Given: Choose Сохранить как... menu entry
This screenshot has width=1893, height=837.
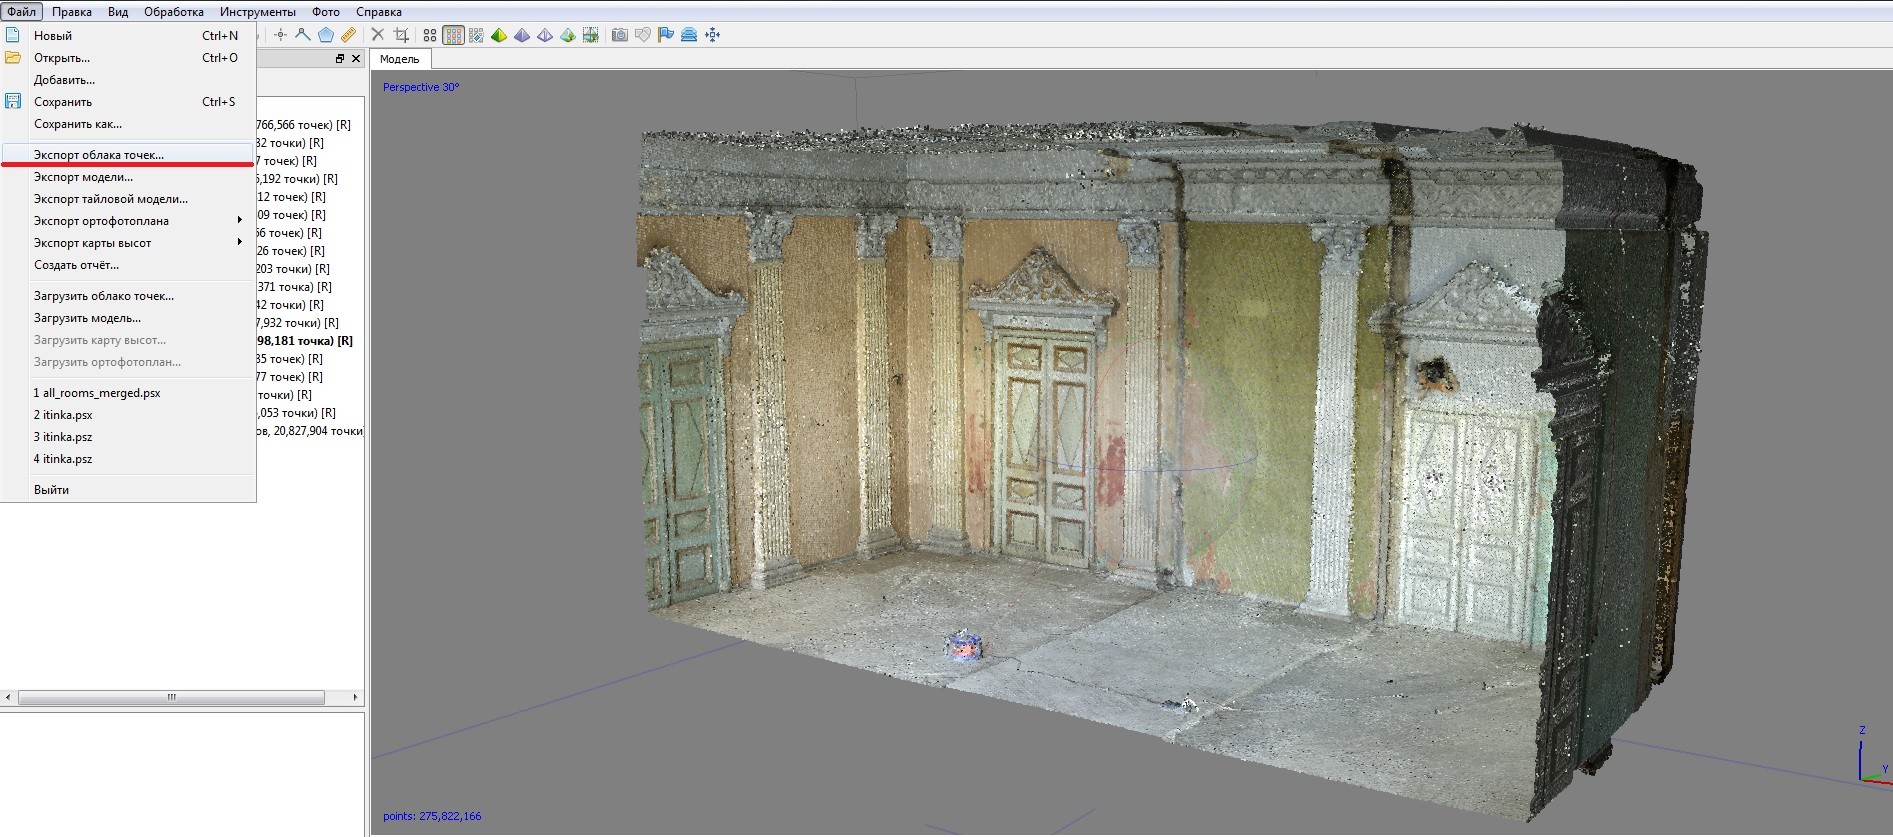Looking at the screenshot, I should click(128, 124).
